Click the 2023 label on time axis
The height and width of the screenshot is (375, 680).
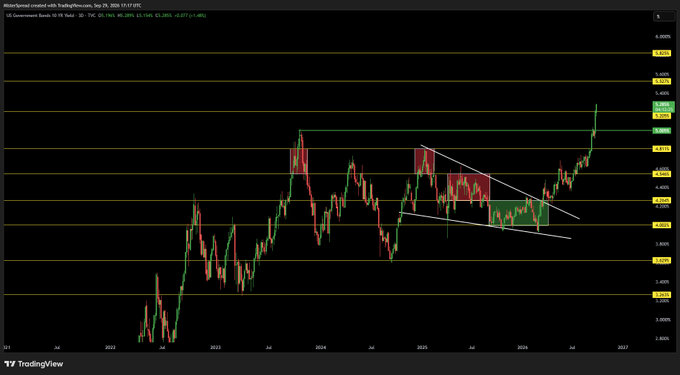tap(216, 347)
